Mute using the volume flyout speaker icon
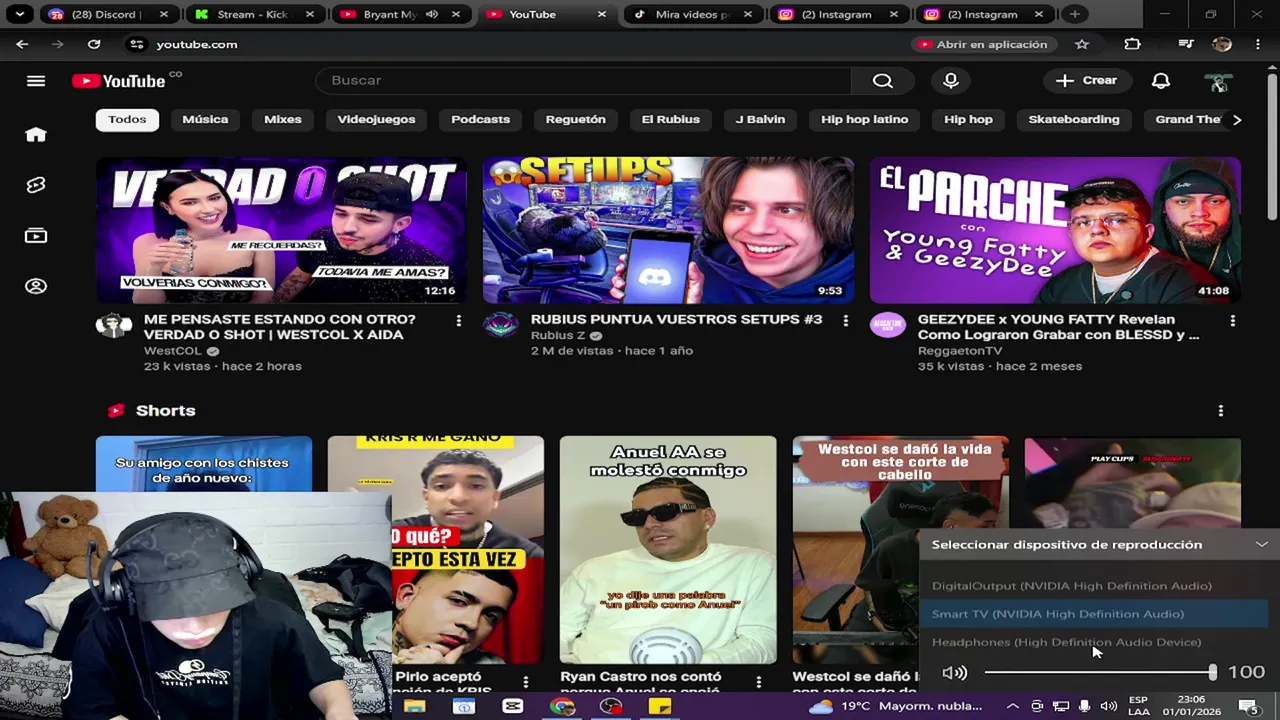The width and height of the screenshot is (1280, 720). click(x=955, y=673)
